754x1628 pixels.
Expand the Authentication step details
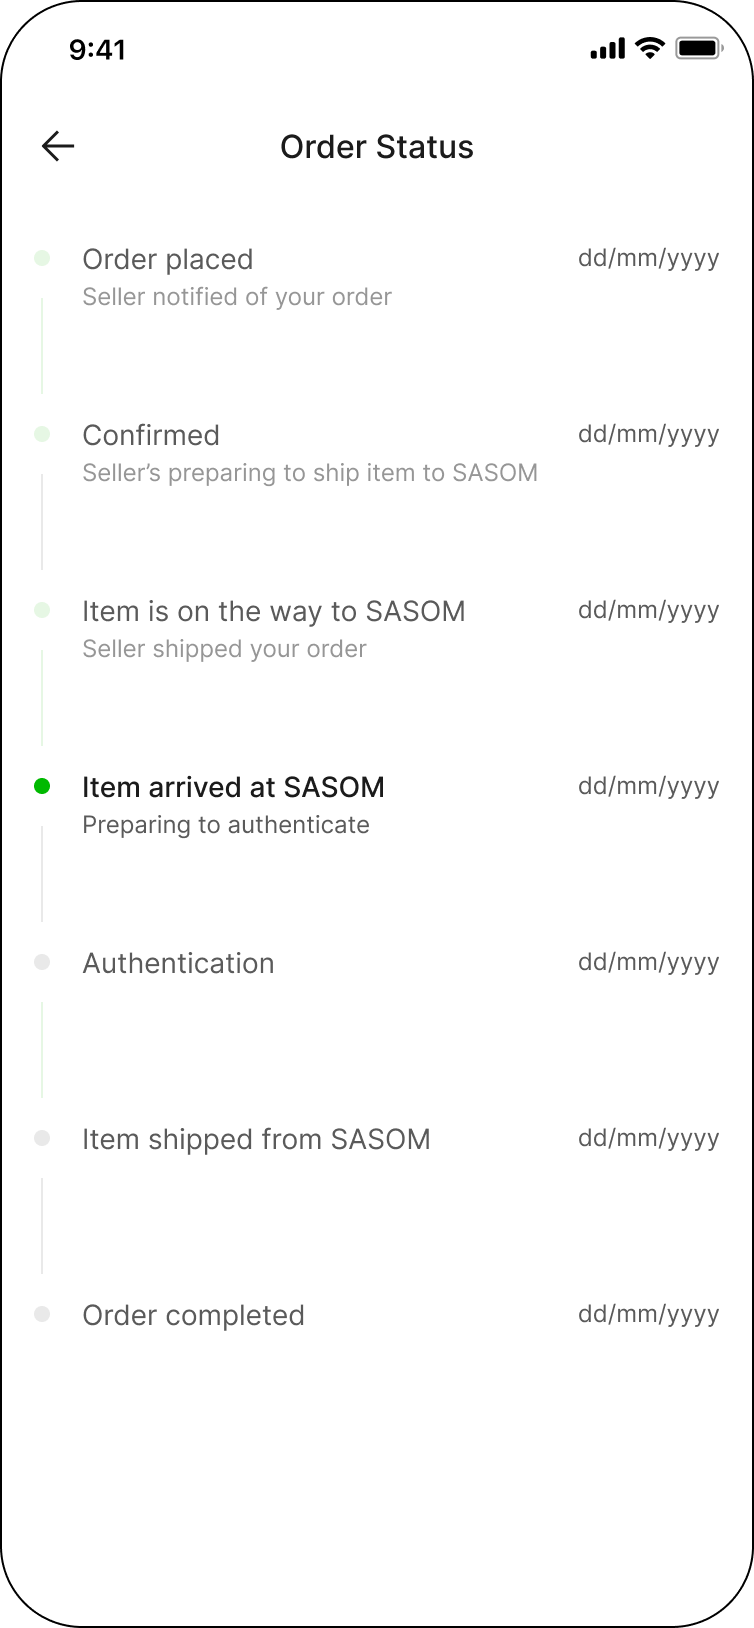click(178, 963)
